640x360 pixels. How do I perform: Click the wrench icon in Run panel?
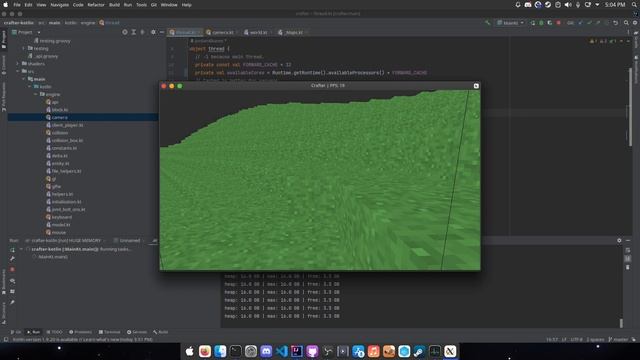[12, 259]
